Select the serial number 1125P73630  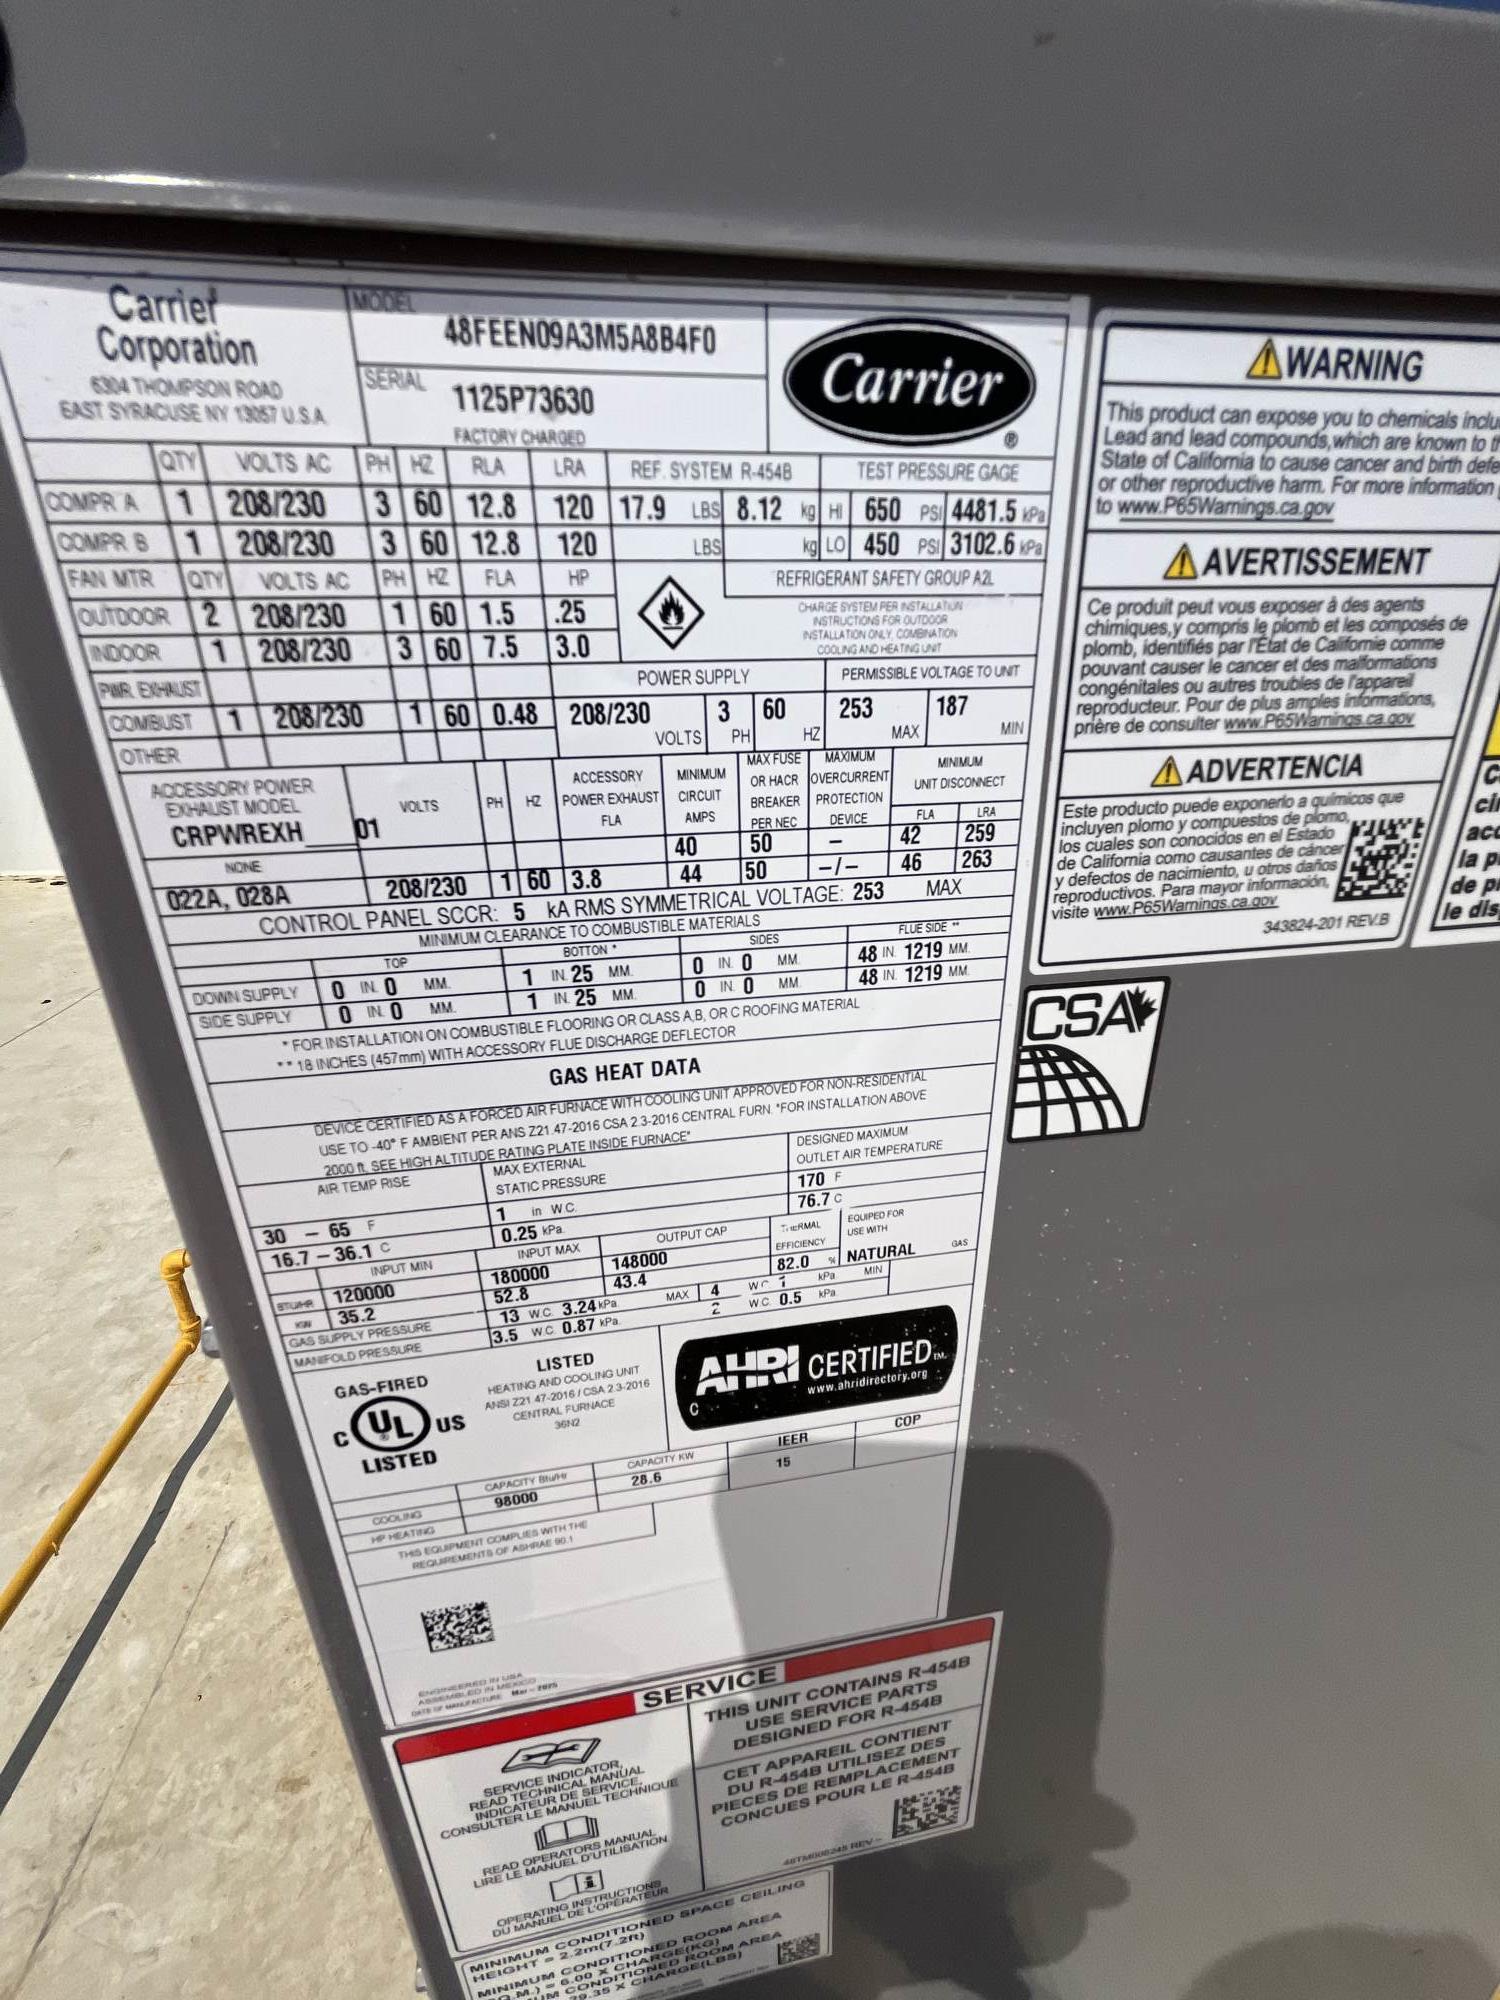(523, 400)
